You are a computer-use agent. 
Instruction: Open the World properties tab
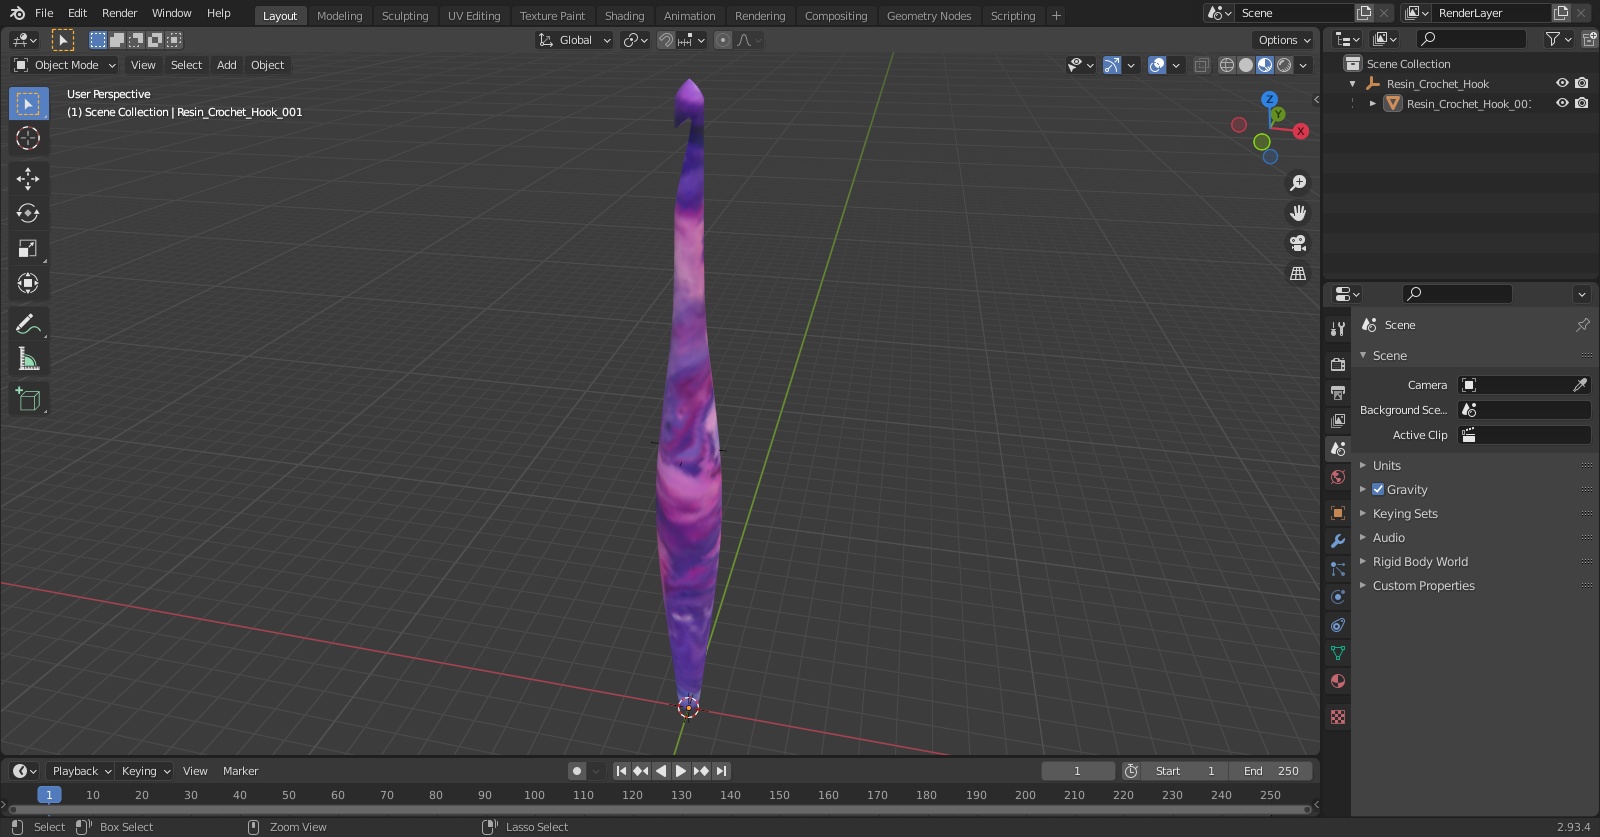tap(1338, 477)
